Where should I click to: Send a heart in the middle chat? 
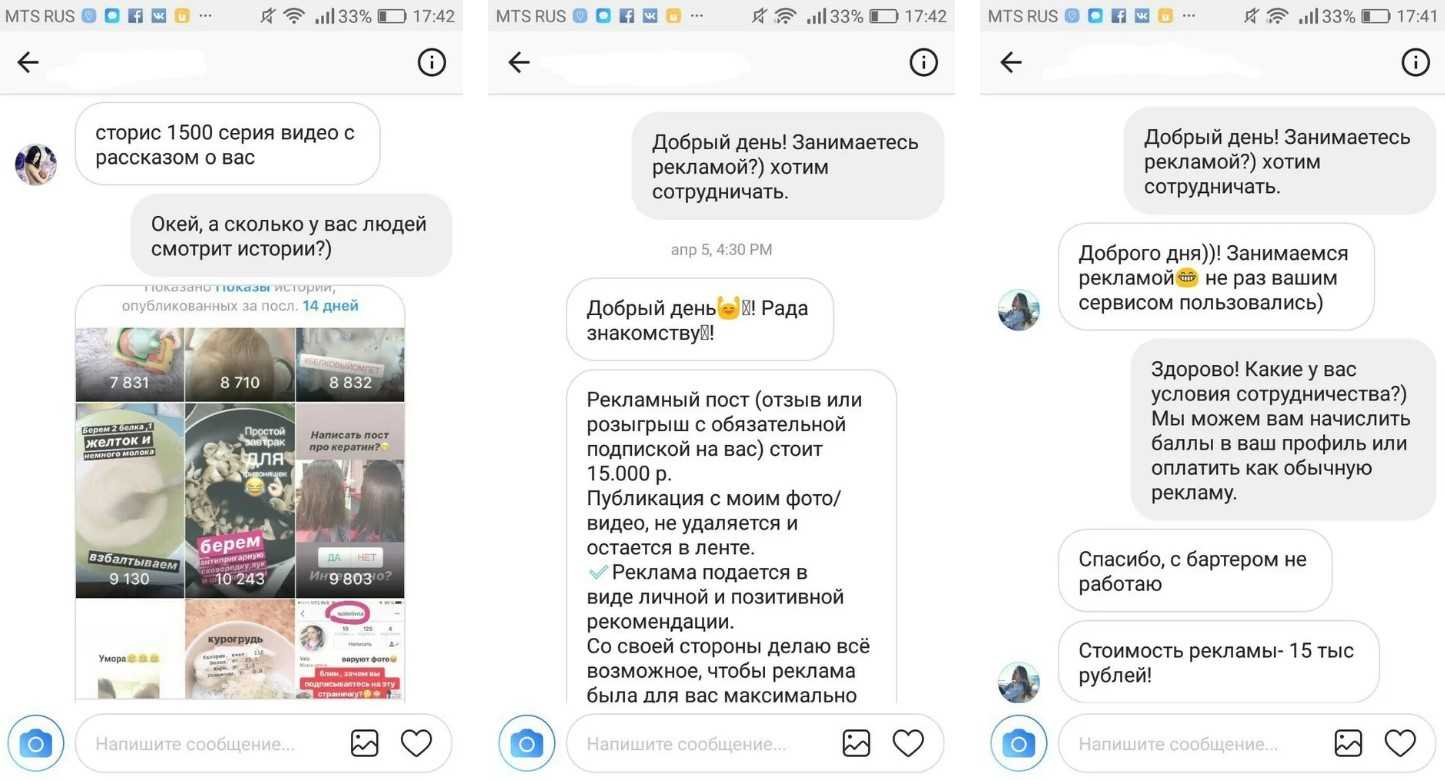point(908,743)
